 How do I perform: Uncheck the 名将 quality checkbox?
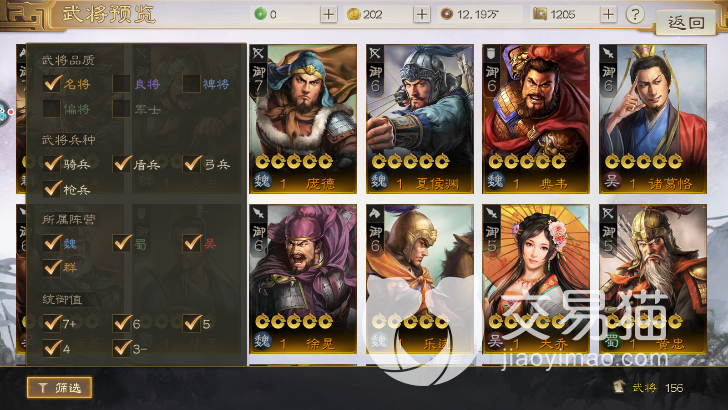[x=52, y=84]
